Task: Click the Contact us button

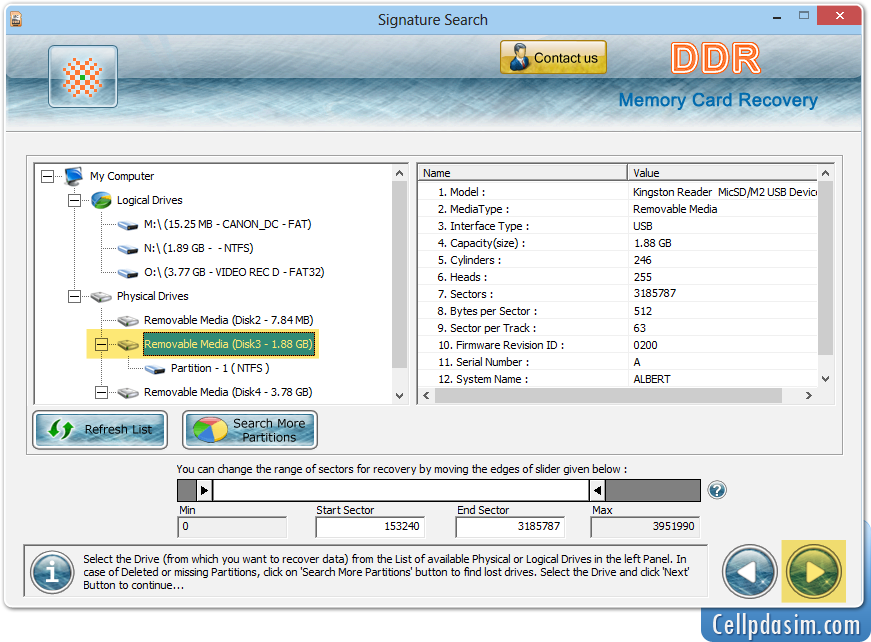Action: pos(553,57)
